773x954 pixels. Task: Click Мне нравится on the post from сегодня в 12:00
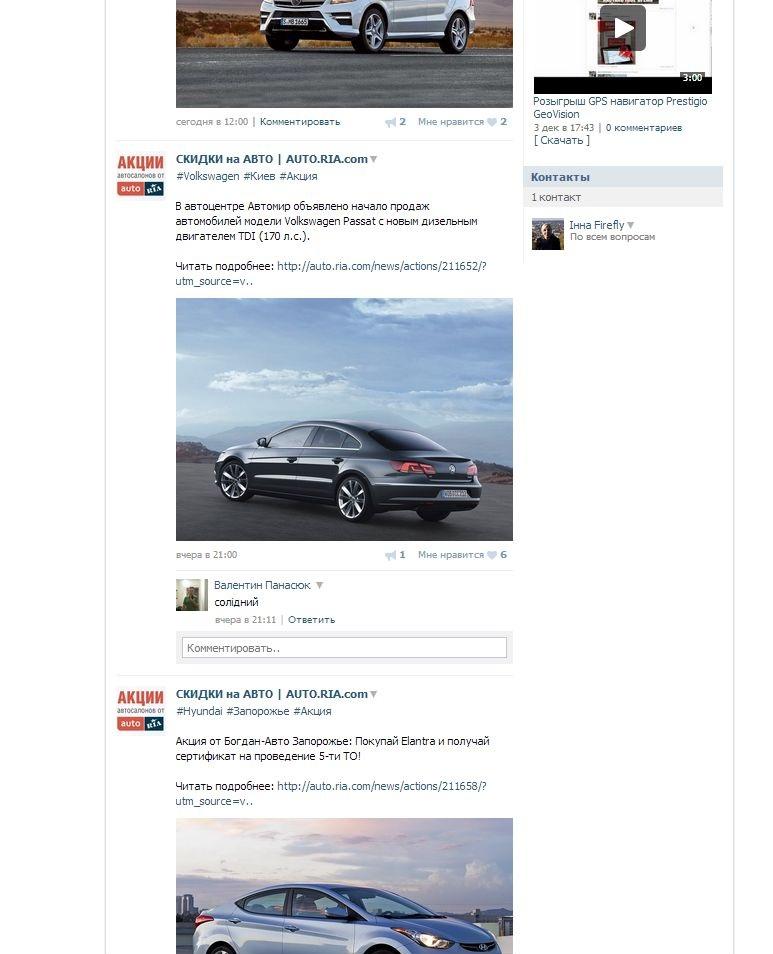451,122
